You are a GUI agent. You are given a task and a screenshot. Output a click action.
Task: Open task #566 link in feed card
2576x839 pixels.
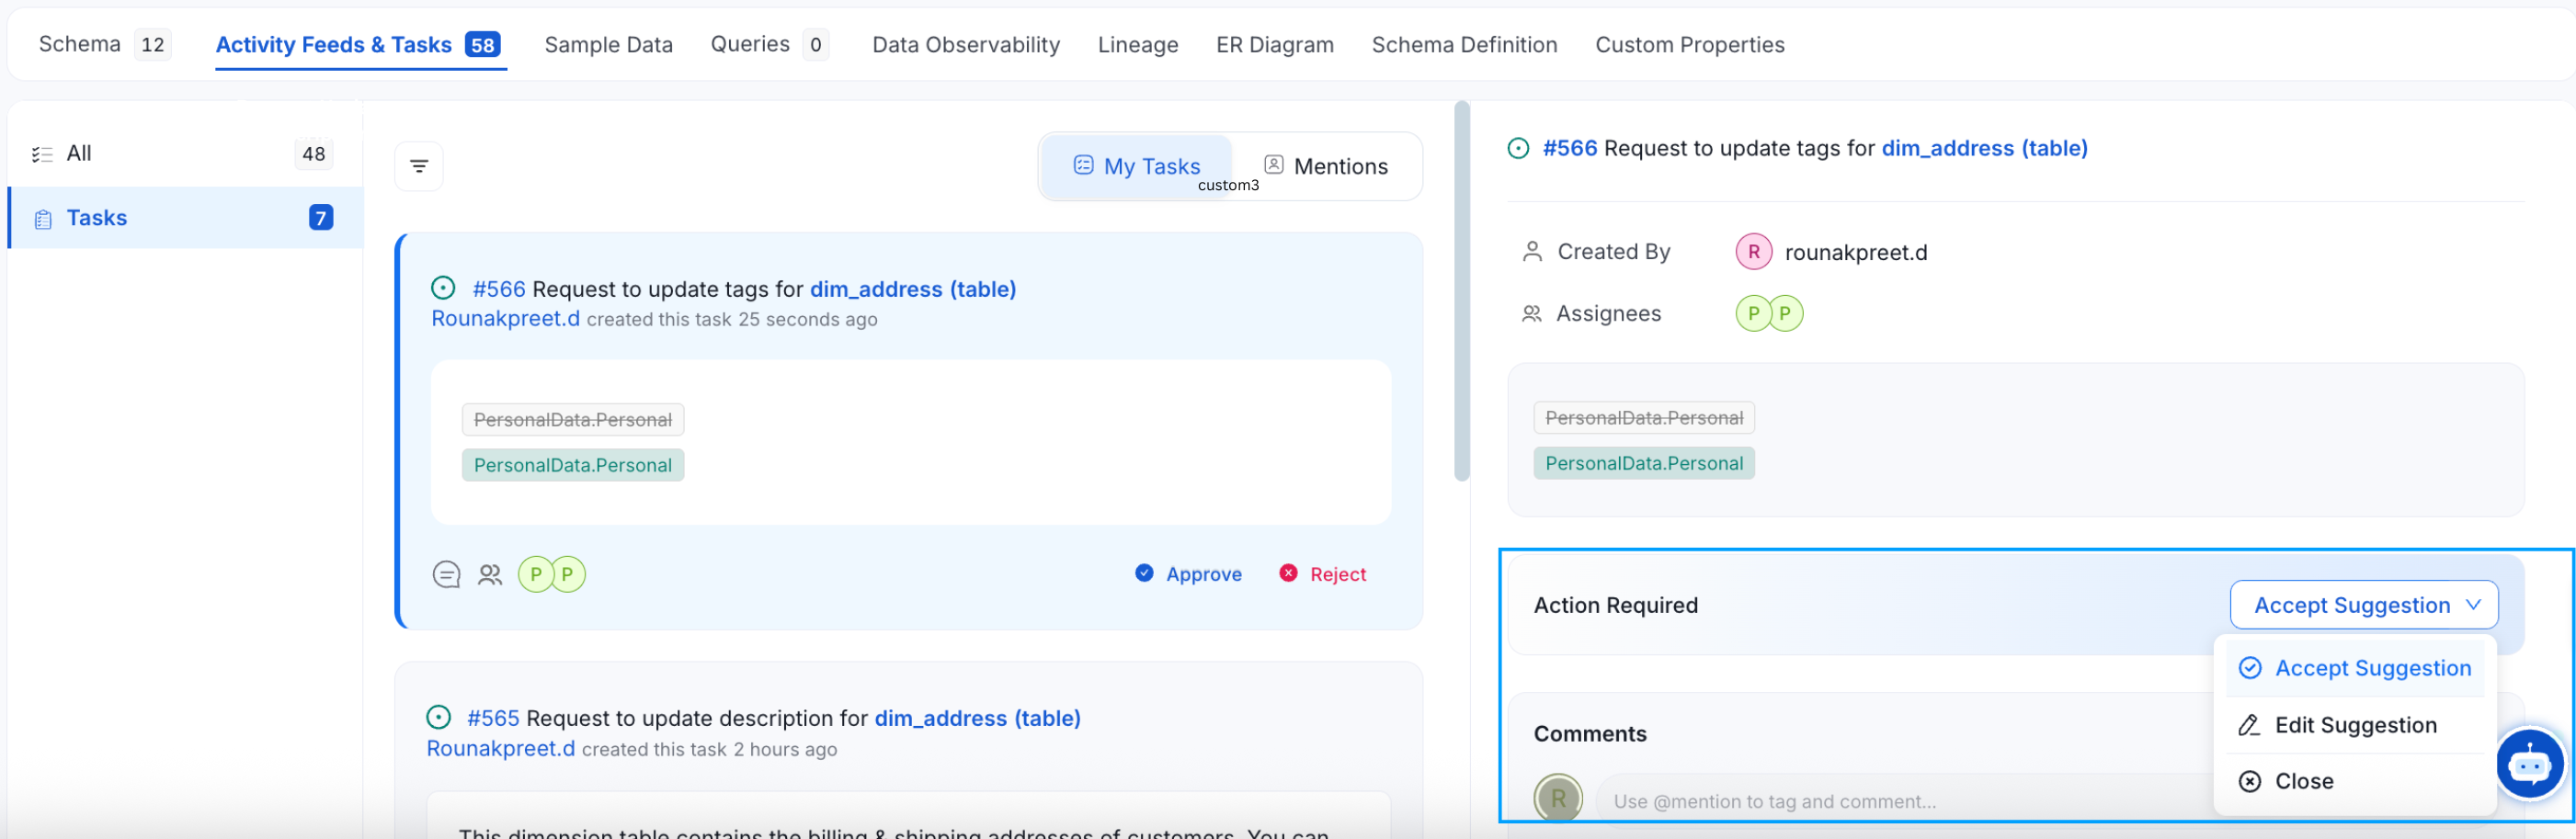[x=498, y=289]
